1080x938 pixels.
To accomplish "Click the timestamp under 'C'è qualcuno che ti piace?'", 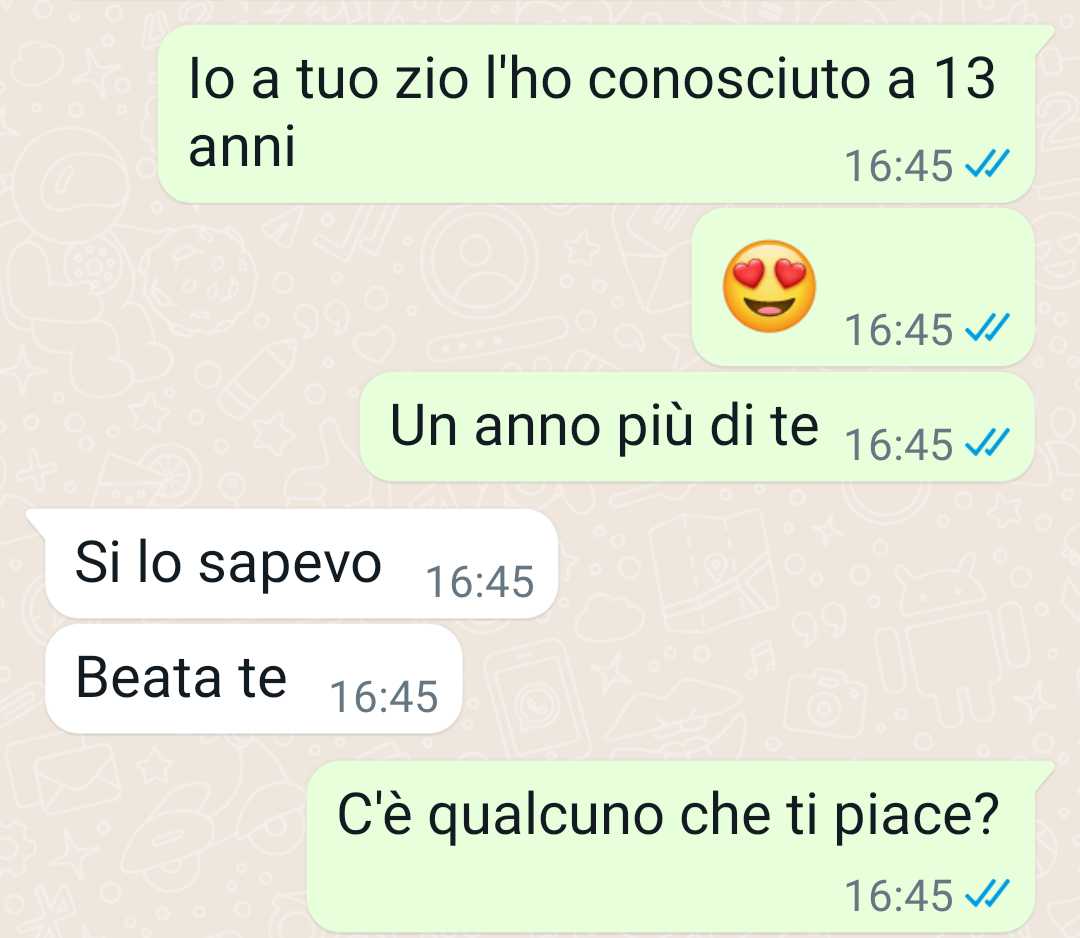I will tap(899, 896).
